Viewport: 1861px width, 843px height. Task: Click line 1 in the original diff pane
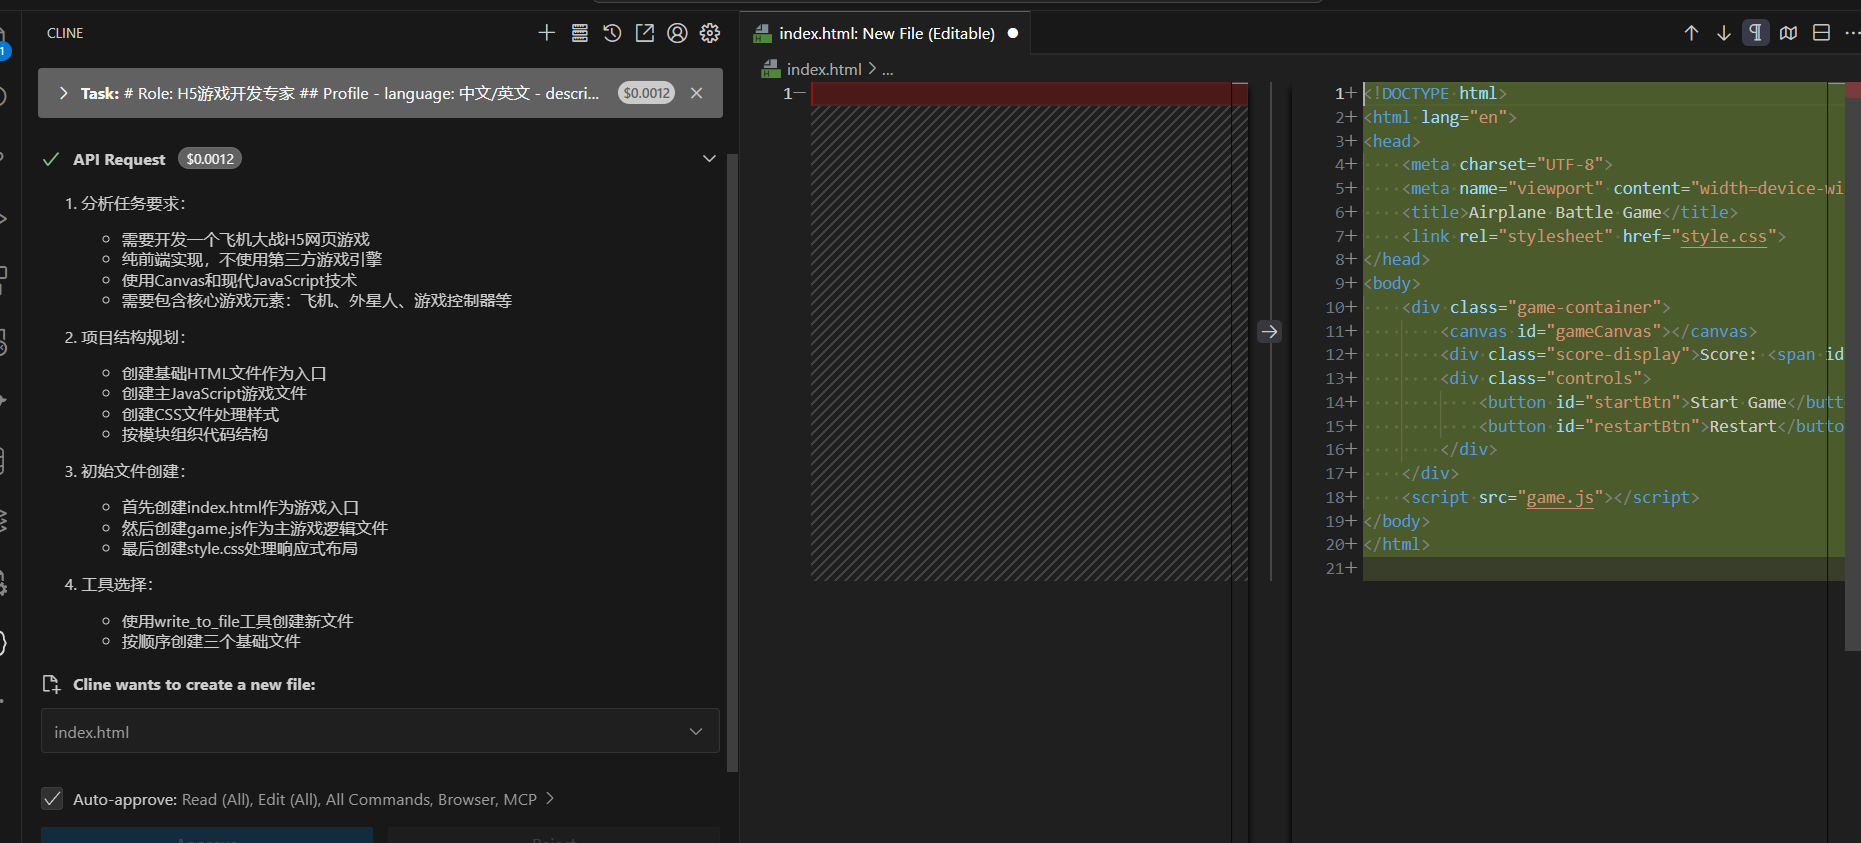tap(1028, 93)
